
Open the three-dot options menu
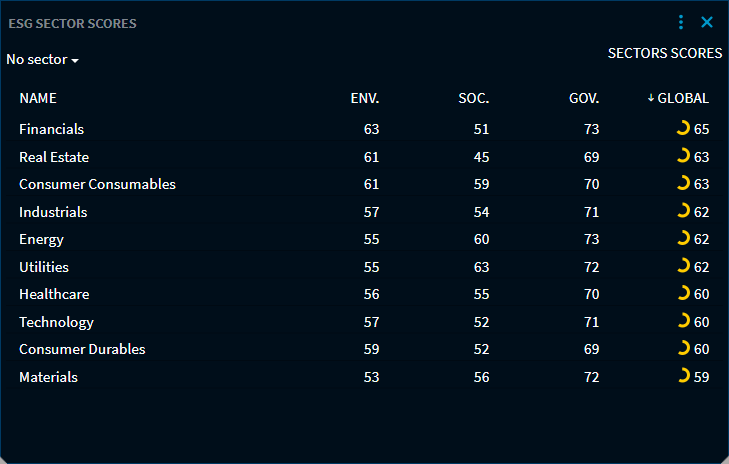pos(681,22)
